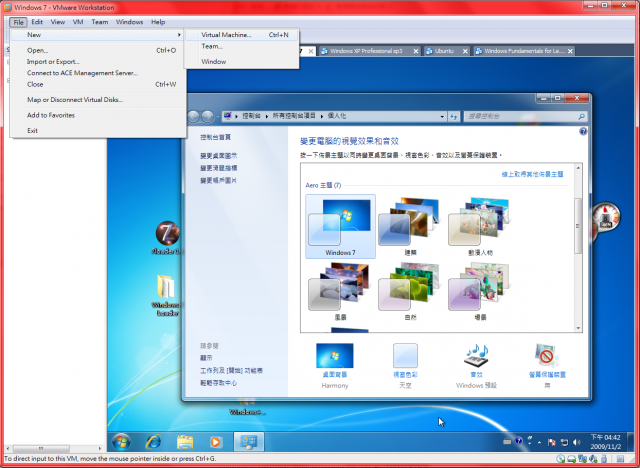Click the VMware sound device status icon
Screen dimensions: 640x468
593,459
